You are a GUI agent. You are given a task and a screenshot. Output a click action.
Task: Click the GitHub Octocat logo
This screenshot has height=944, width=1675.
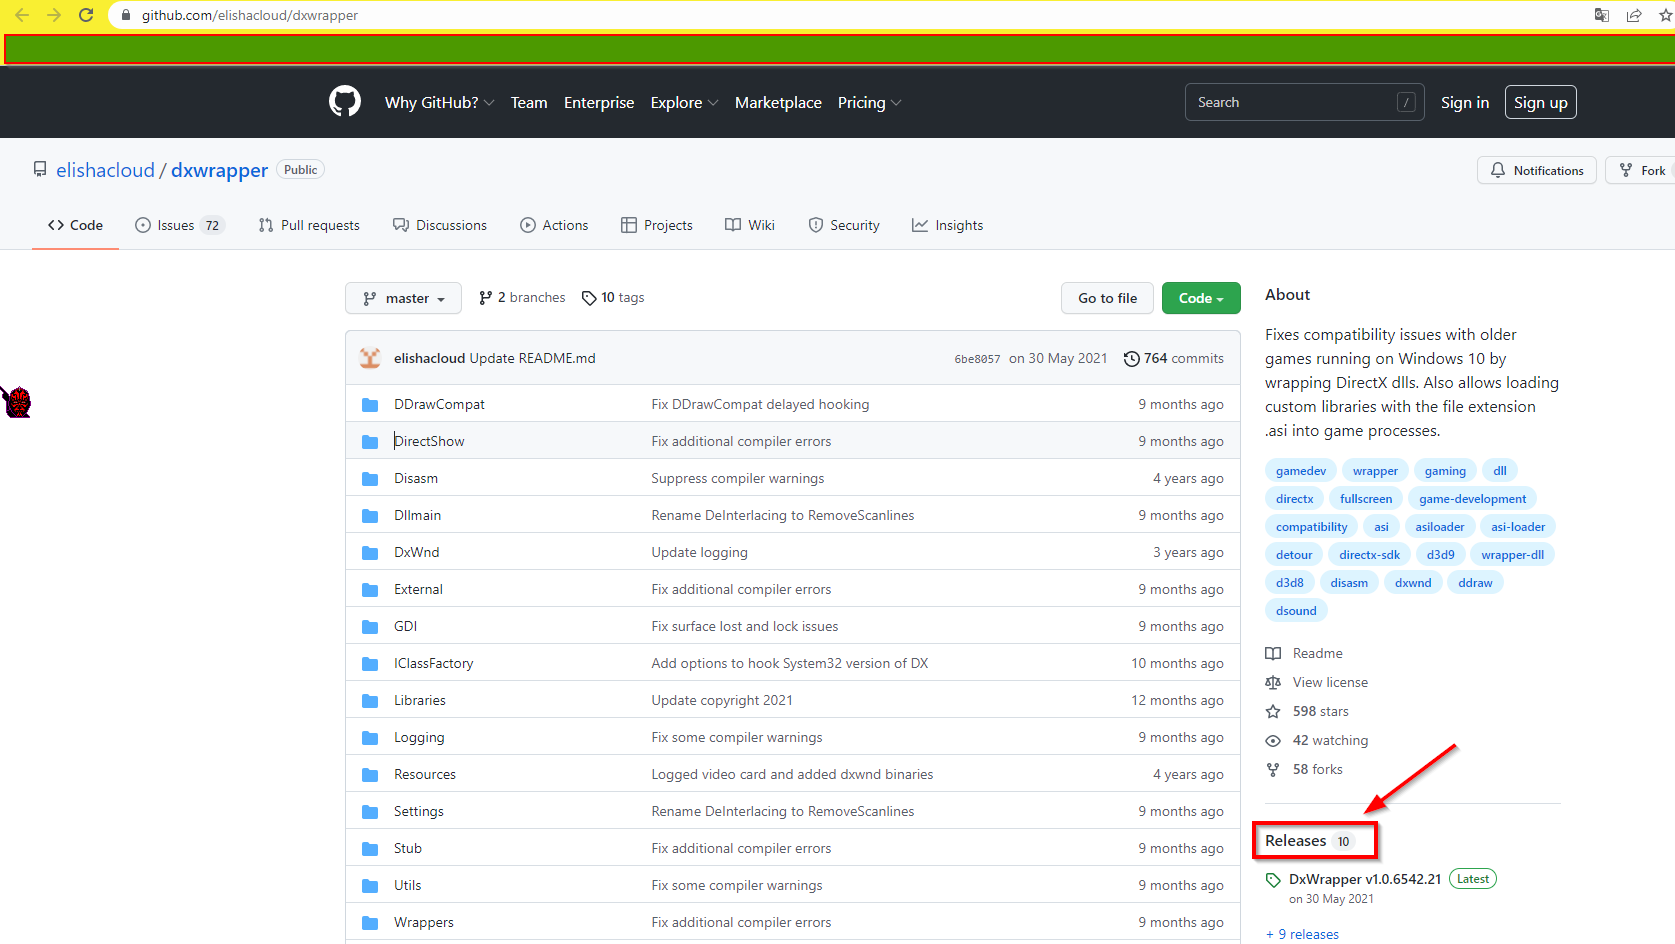(x=345, y=102)
